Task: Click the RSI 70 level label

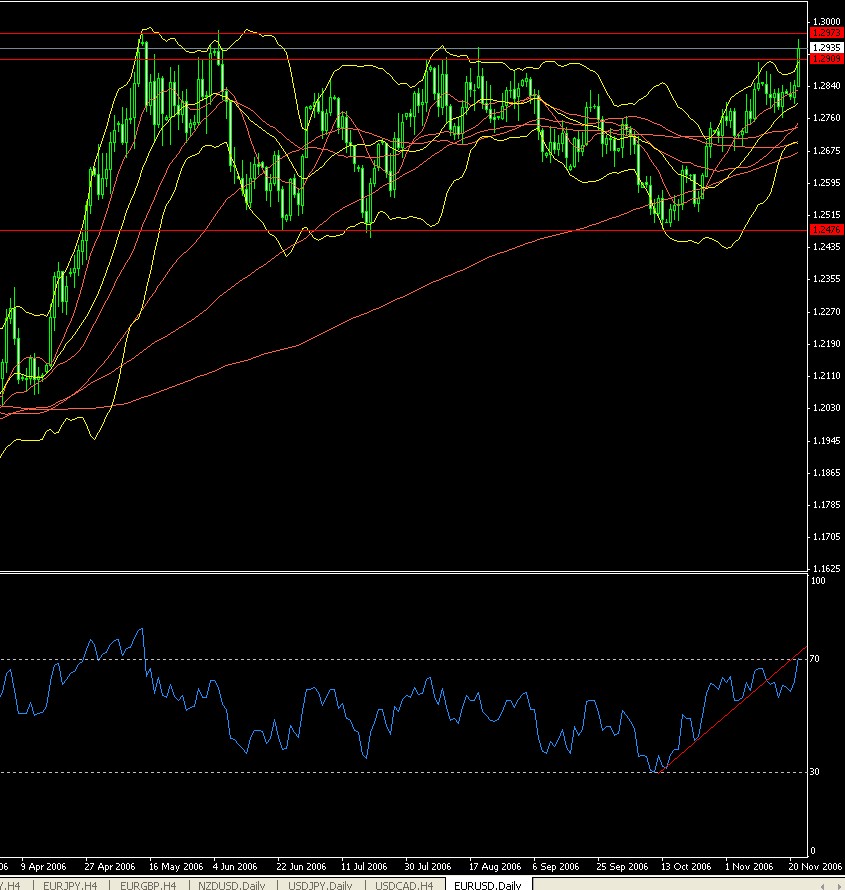Action: [814, 659]
